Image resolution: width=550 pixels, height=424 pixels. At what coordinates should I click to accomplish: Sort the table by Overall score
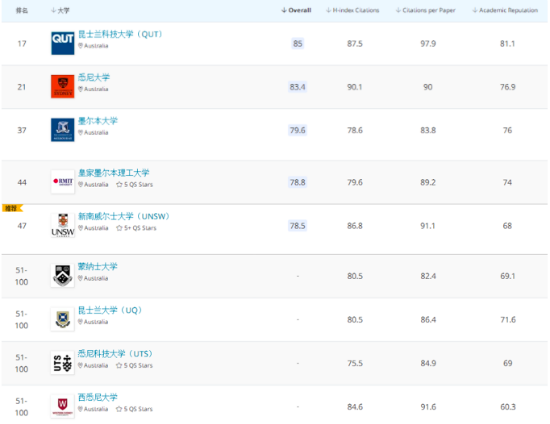pos(296,10)
